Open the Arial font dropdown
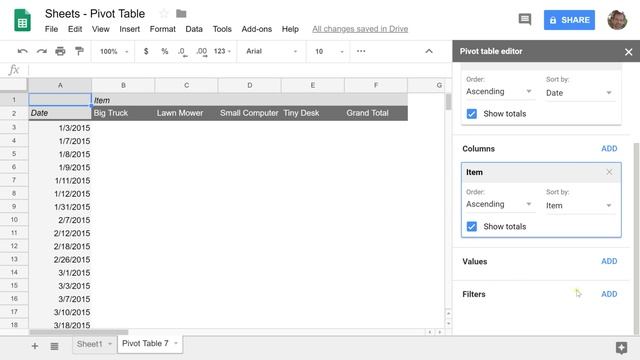This screenshot has width=640, height=360. [271, 51]
